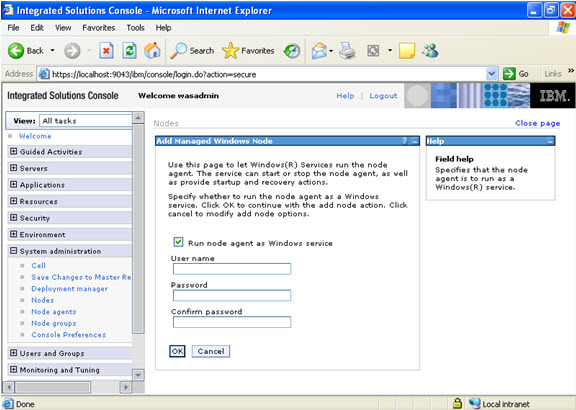576x410 pixels.
Task: Uncheck Run node agent as Windows service
Action: tap(178, 242)
